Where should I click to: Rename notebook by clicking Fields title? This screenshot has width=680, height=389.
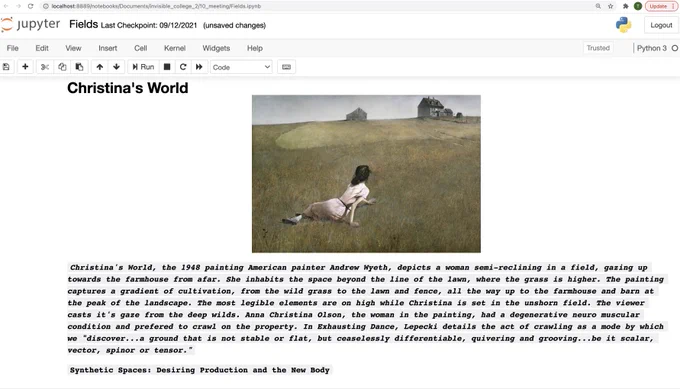point(84,24)
